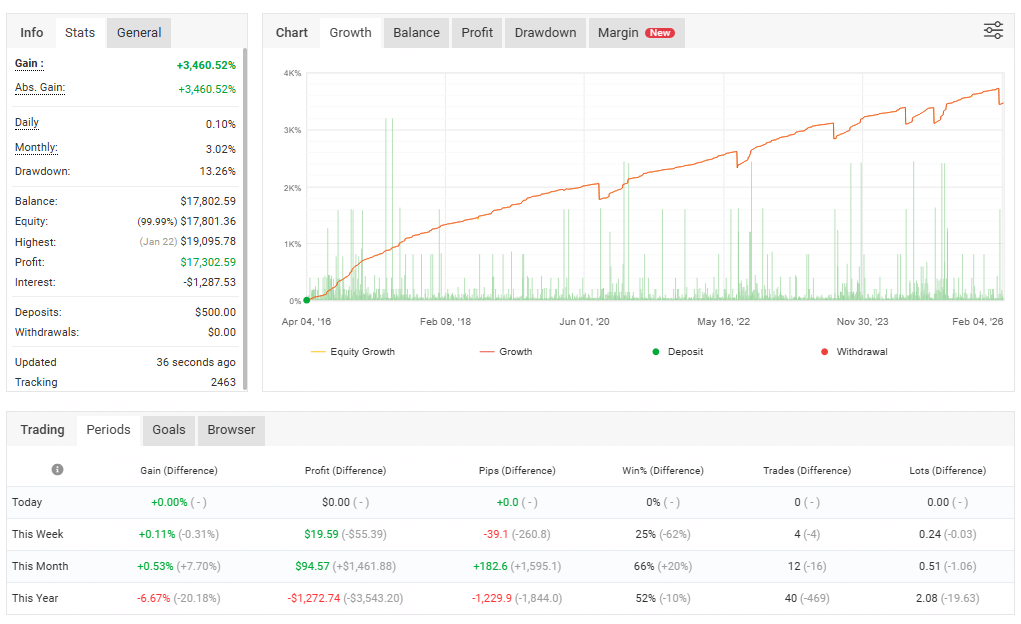This screenshot has width=1021, height=624.
Task: Open the chart settings sliders icon
Action: point(992,31)
